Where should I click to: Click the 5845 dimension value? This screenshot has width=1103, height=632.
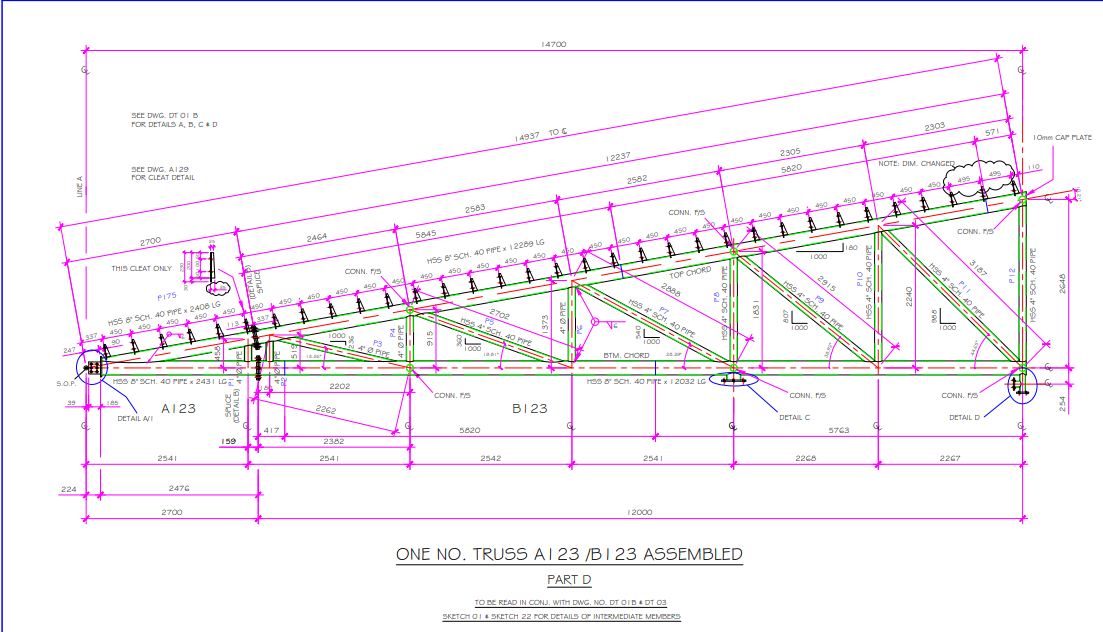[426, 234]
